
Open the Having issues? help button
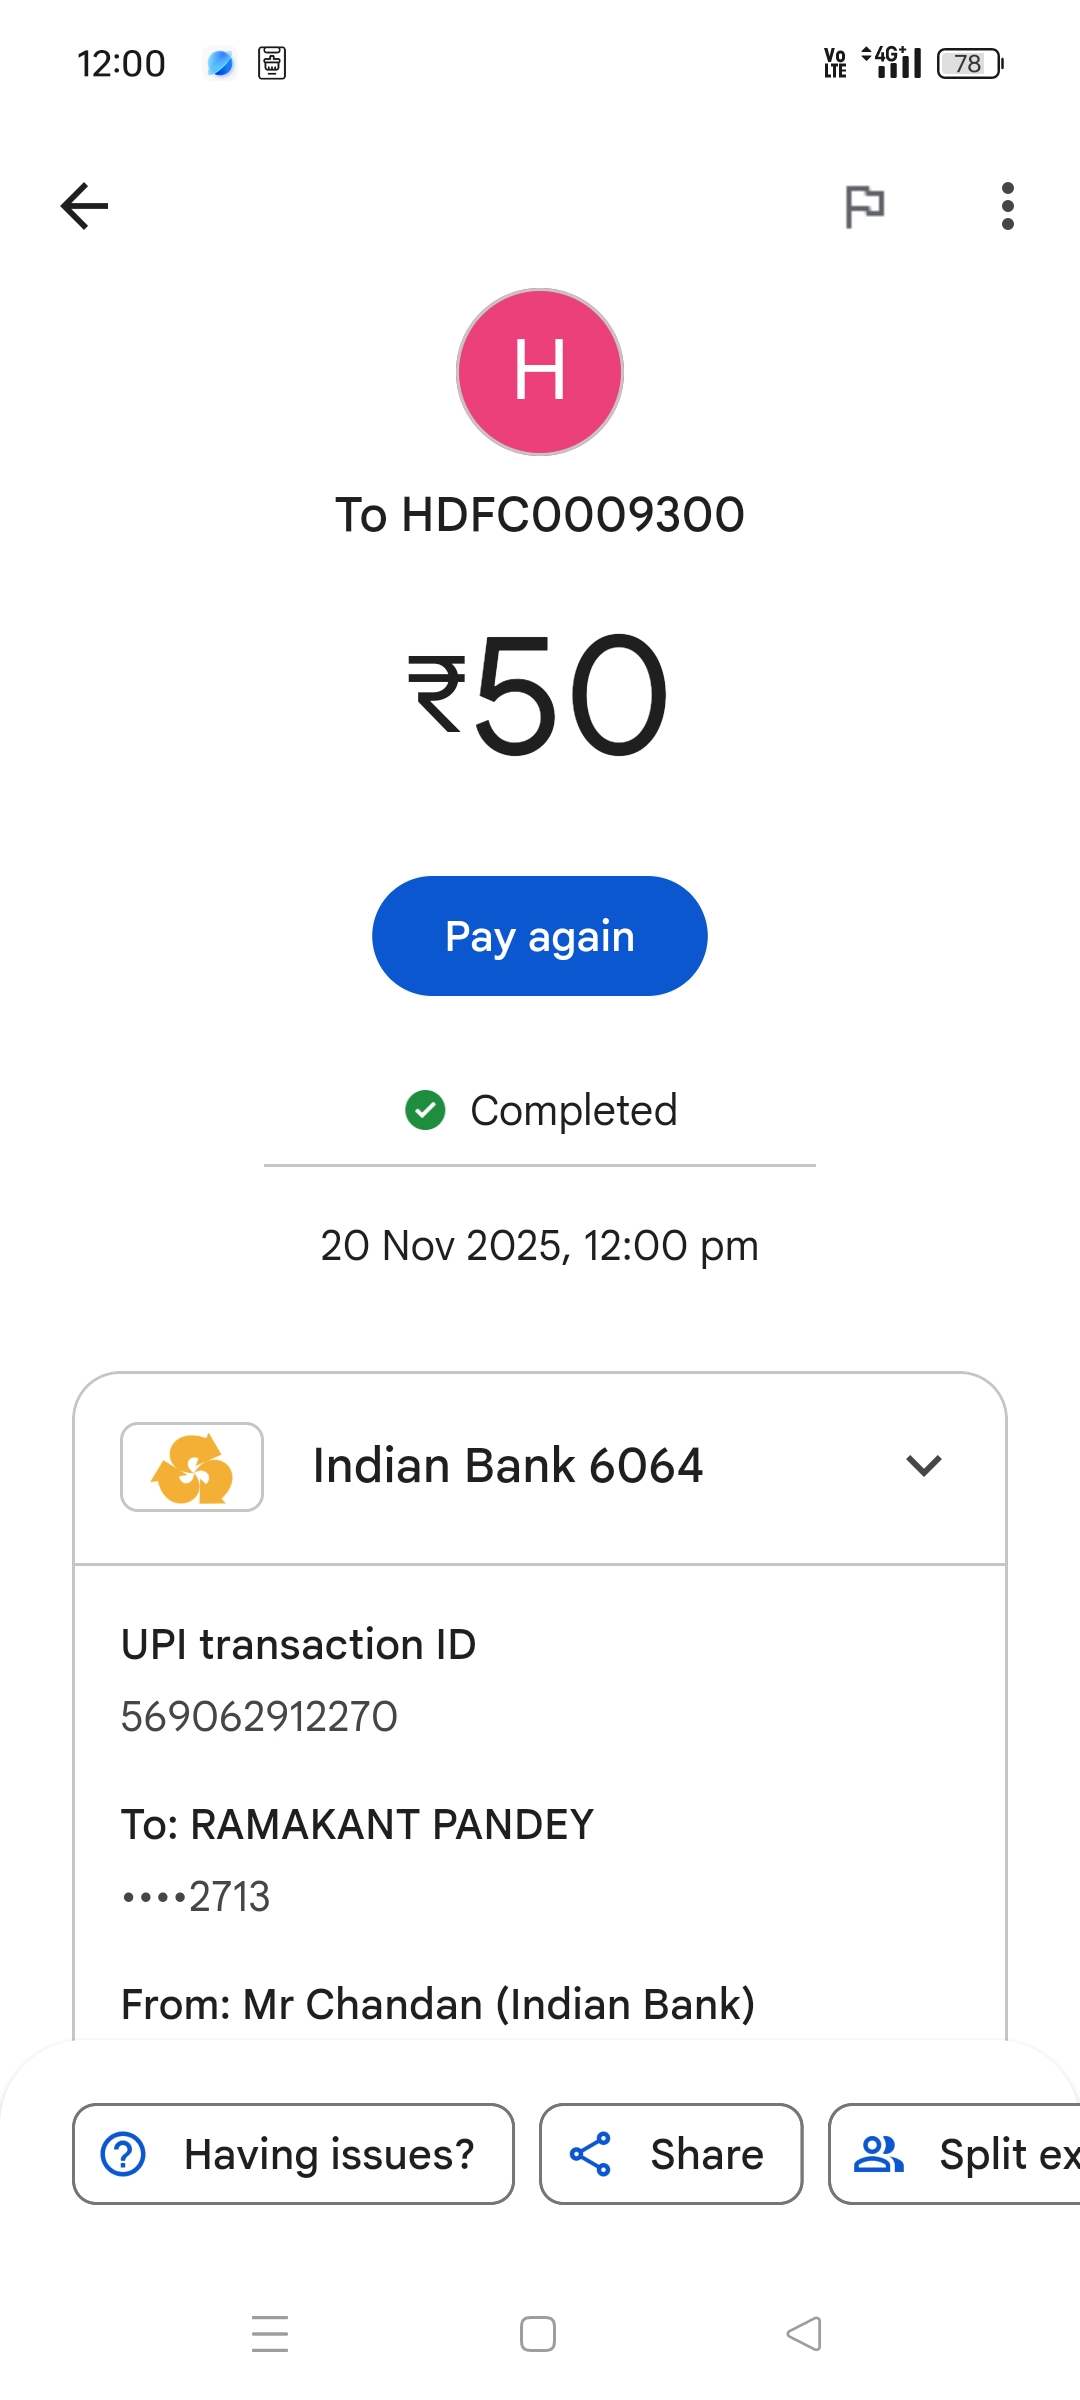pyautogui.click(x=293, y=2154)
